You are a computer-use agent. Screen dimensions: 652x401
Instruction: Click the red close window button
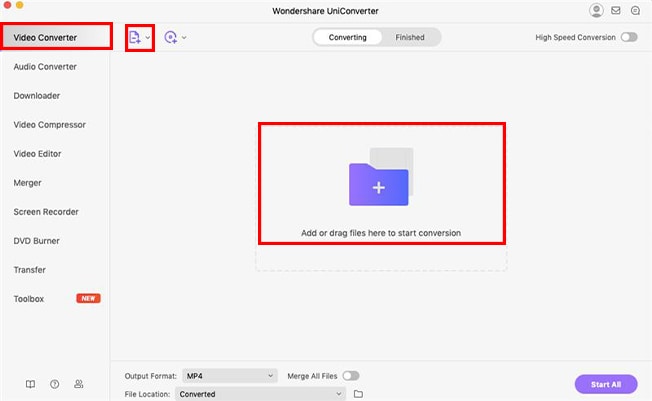coord(6,5)
